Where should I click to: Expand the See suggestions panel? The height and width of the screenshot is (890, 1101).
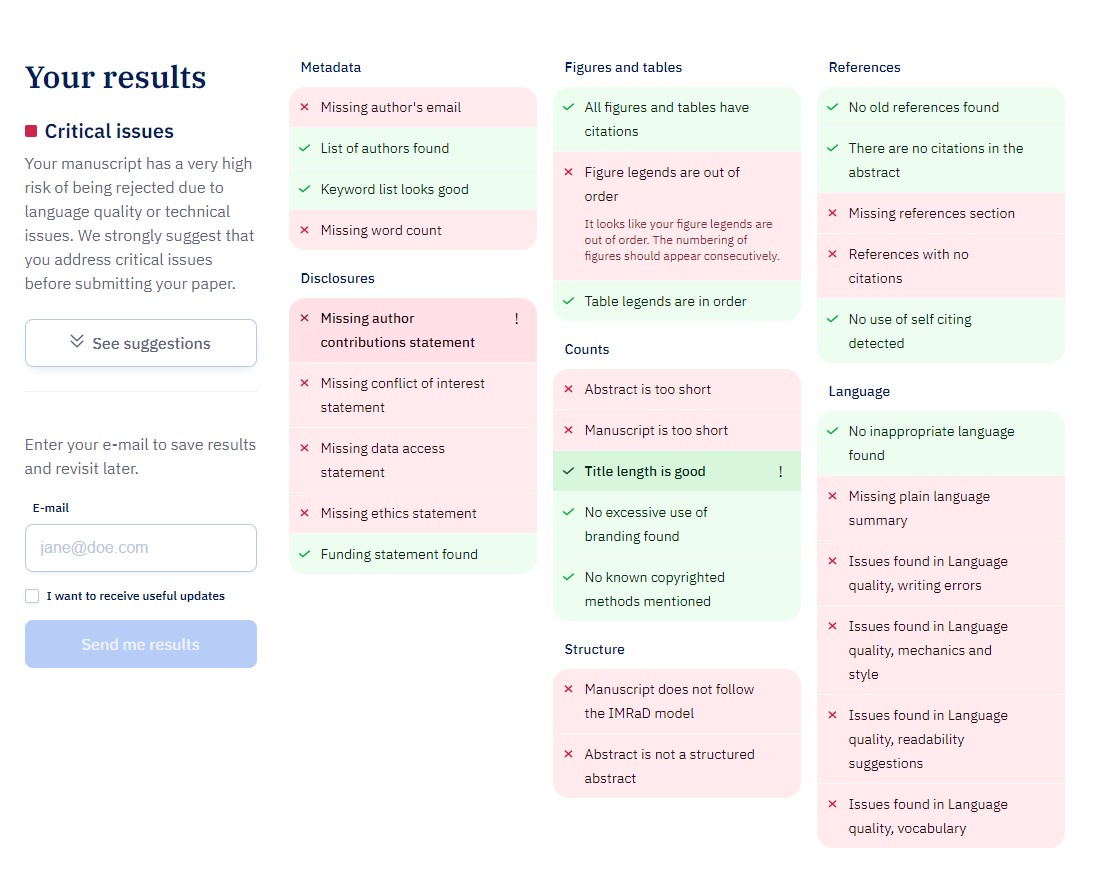coord(140,342)
